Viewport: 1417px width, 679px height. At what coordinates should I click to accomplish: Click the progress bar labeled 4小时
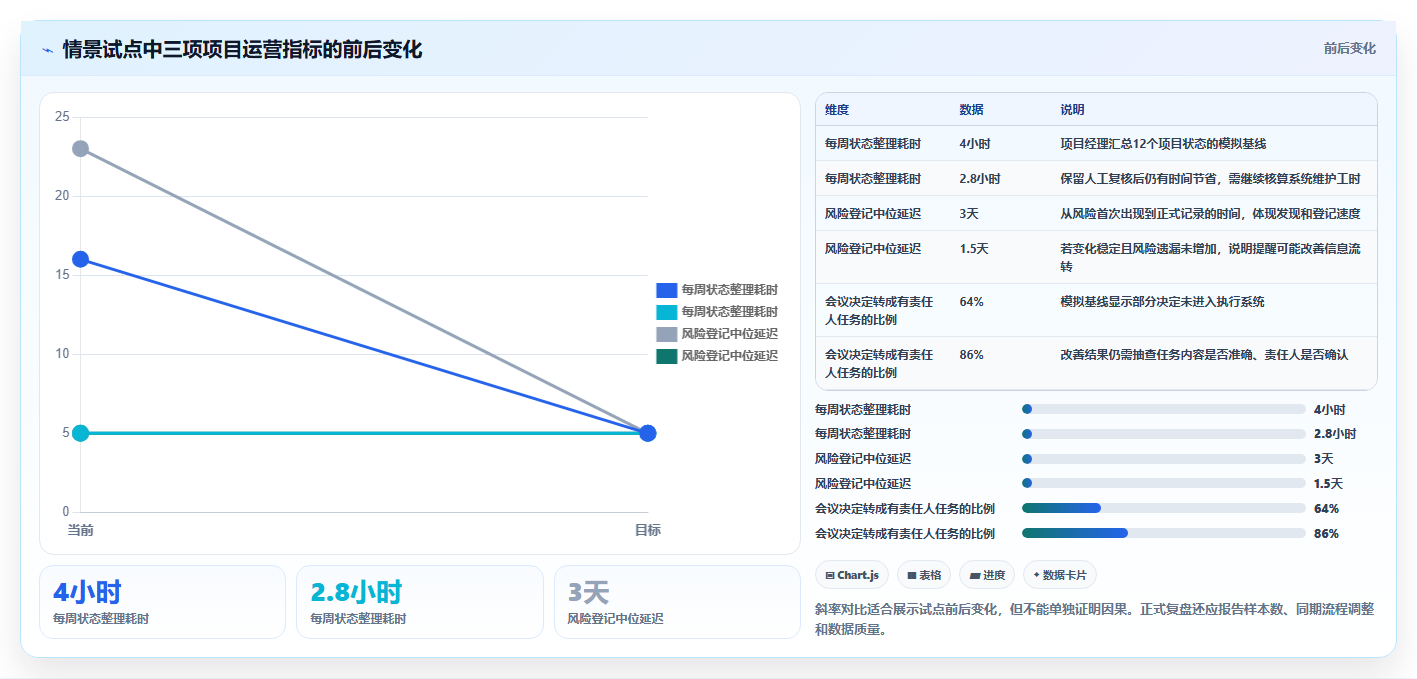click(x=1164, y=409)
